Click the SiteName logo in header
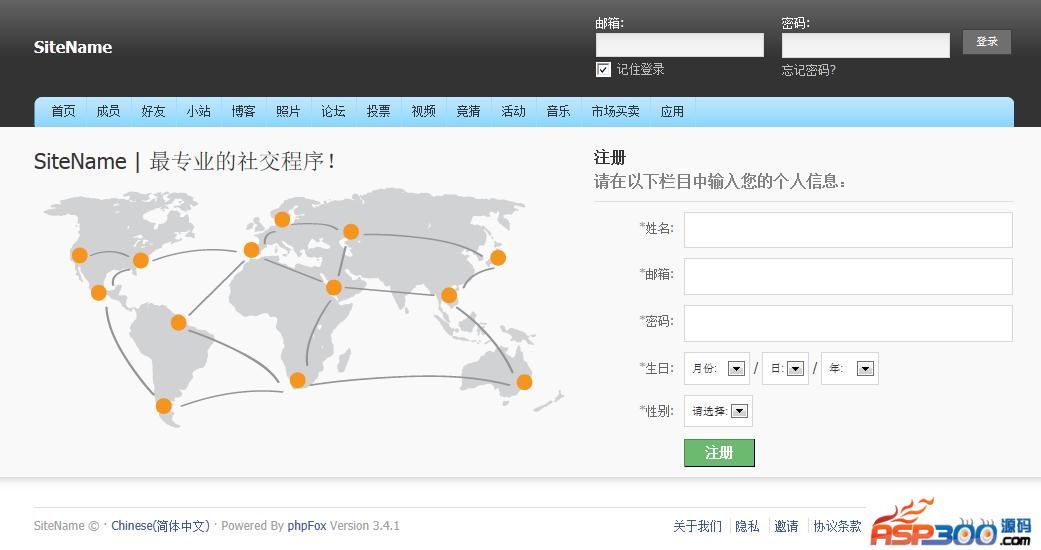 [73, 47]
